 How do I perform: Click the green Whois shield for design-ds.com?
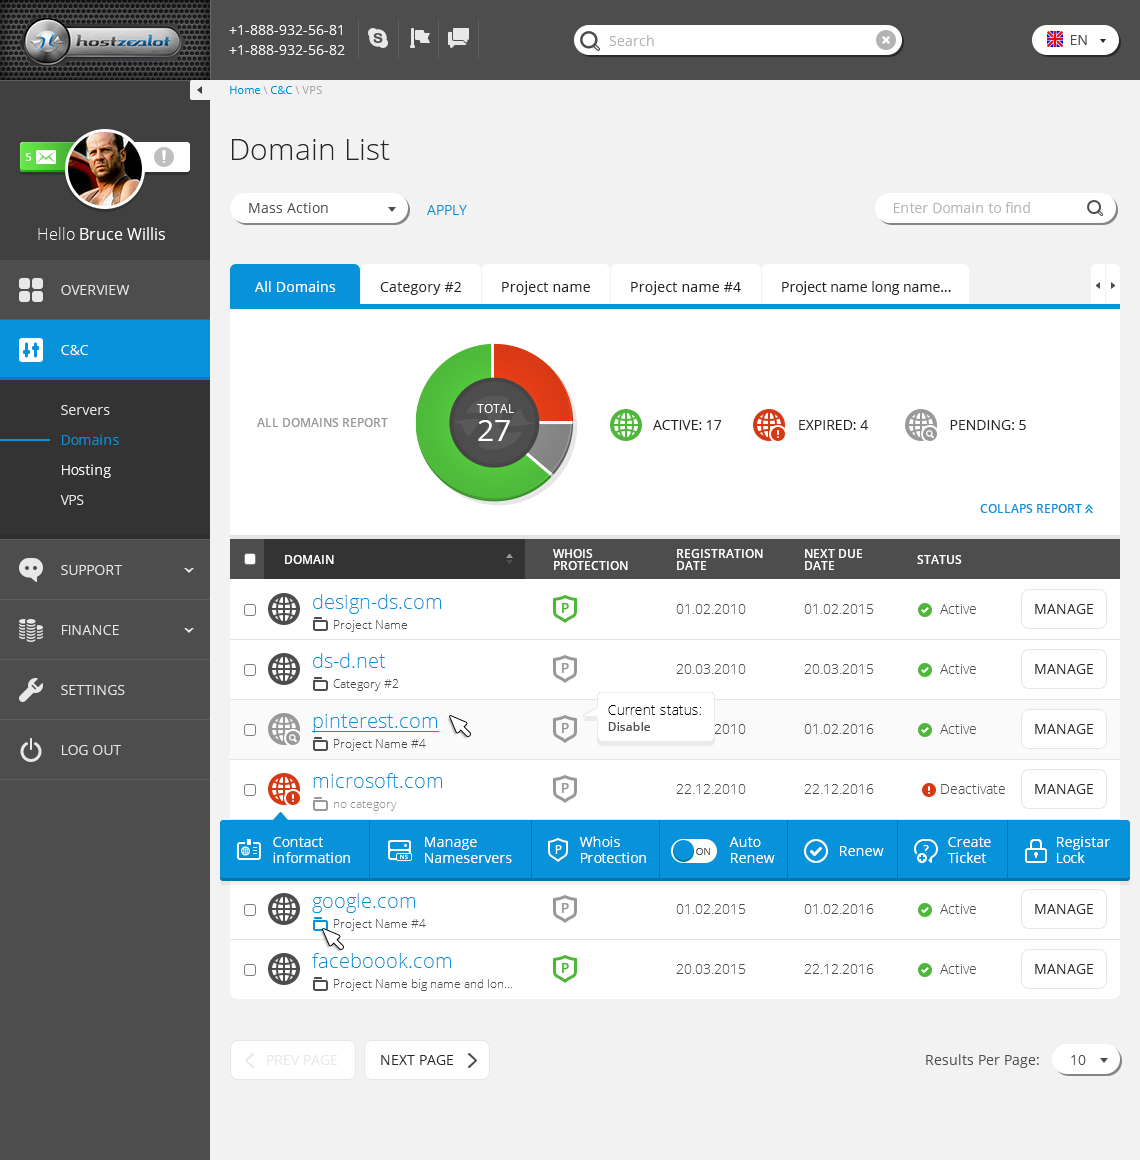tap(565, 609)
